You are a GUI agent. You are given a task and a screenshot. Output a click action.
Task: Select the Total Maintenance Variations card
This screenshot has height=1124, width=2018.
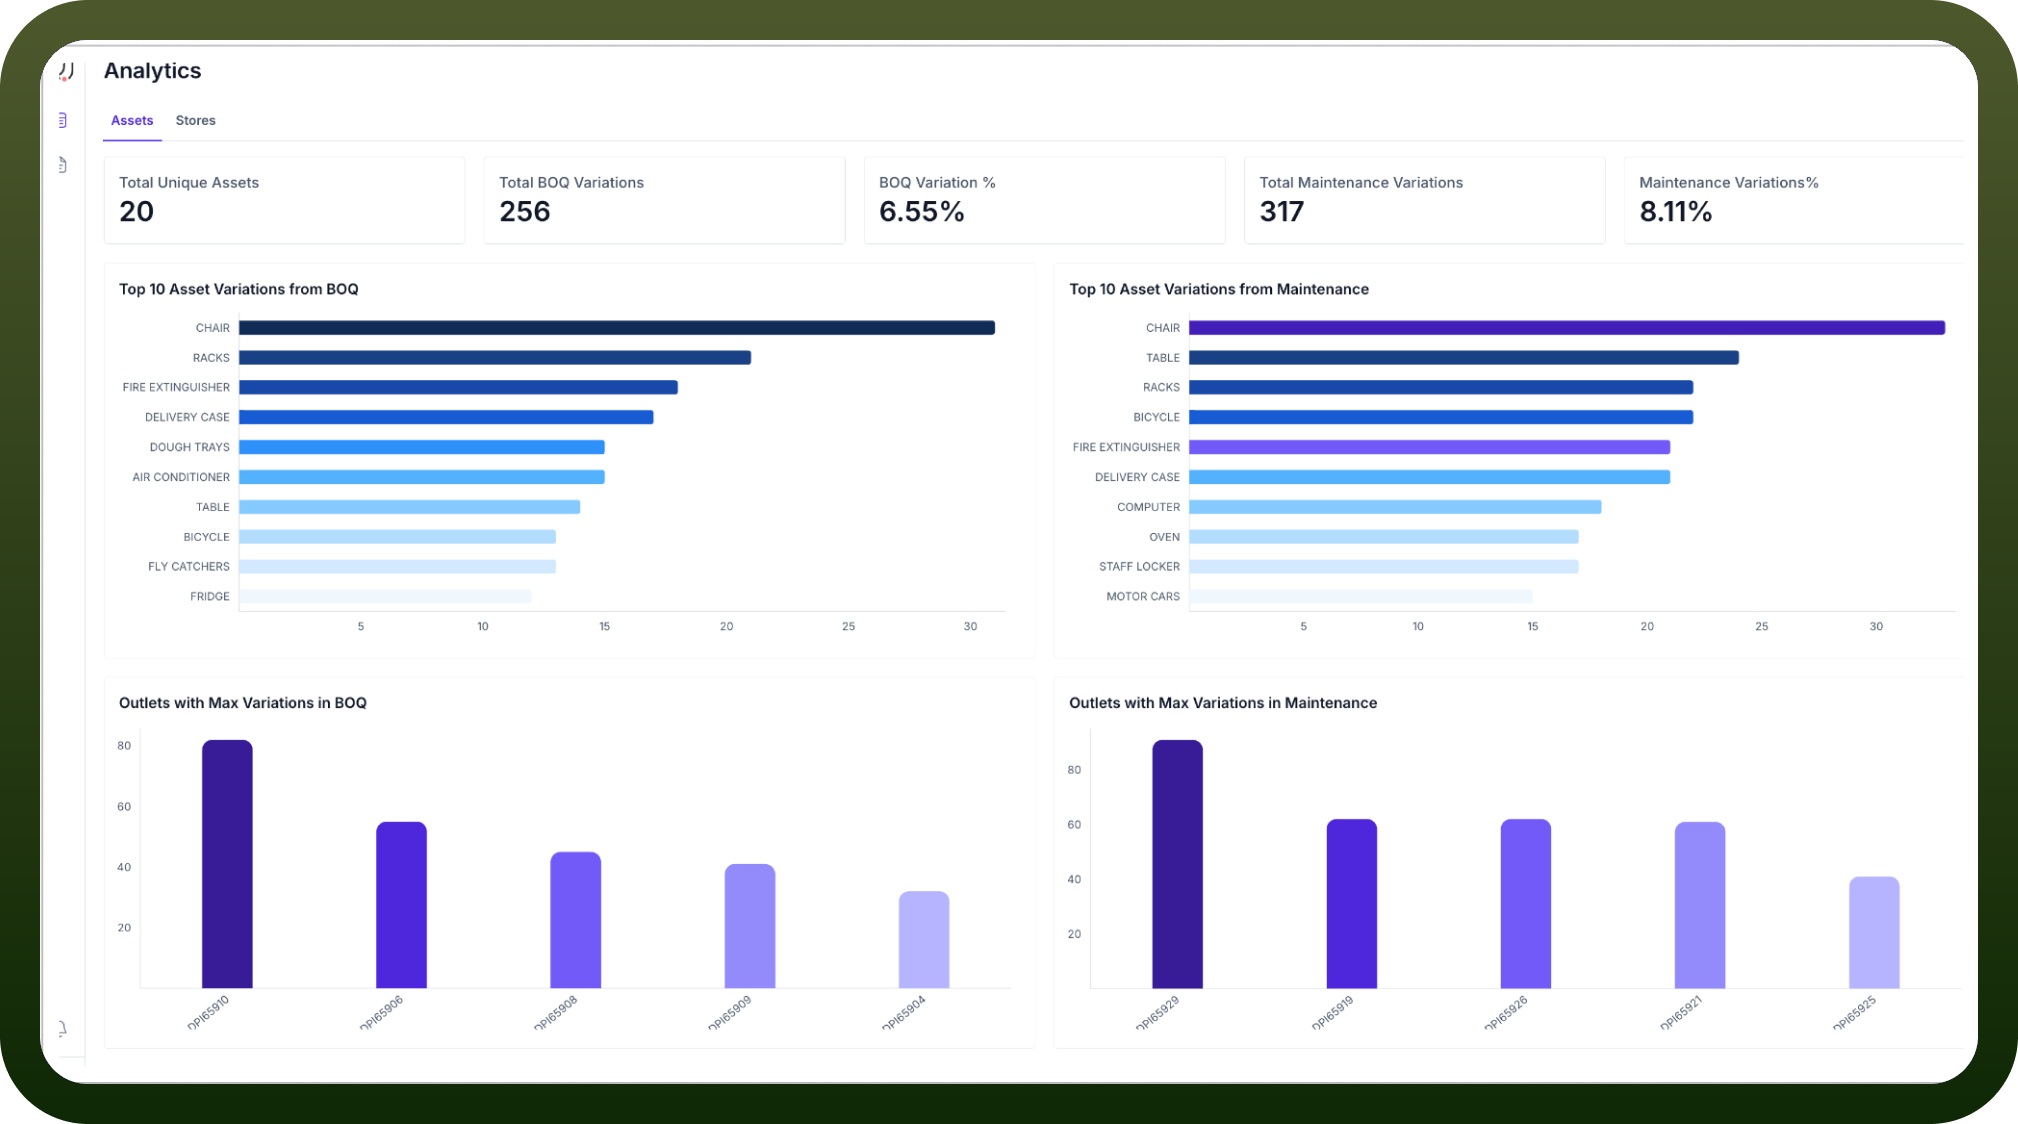(x=1425, y=200)
